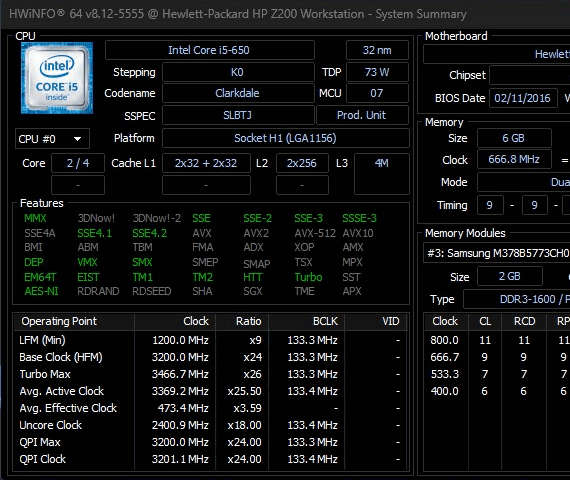The image size is (570, 480).
Task: Select the L3 cache value 4M
Action: tap(382, 174)
